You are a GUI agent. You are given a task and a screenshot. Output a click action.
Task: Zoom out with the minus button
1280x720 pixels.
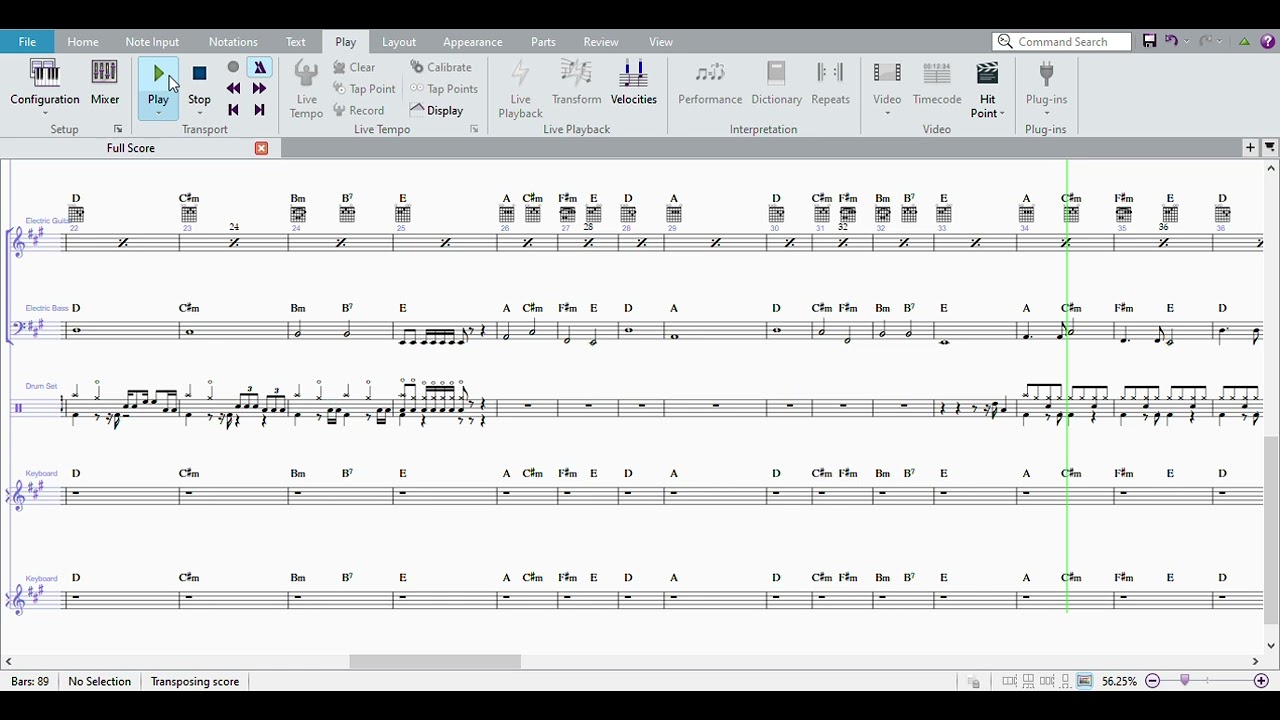tap(1152, 681)
